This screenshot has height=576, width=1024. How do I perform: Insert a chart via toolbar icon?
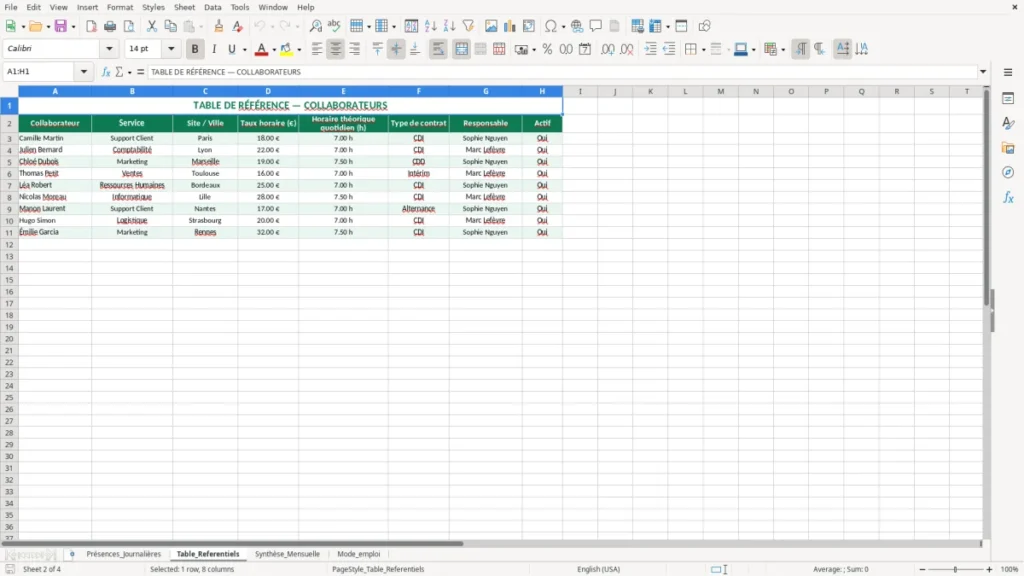510,26
